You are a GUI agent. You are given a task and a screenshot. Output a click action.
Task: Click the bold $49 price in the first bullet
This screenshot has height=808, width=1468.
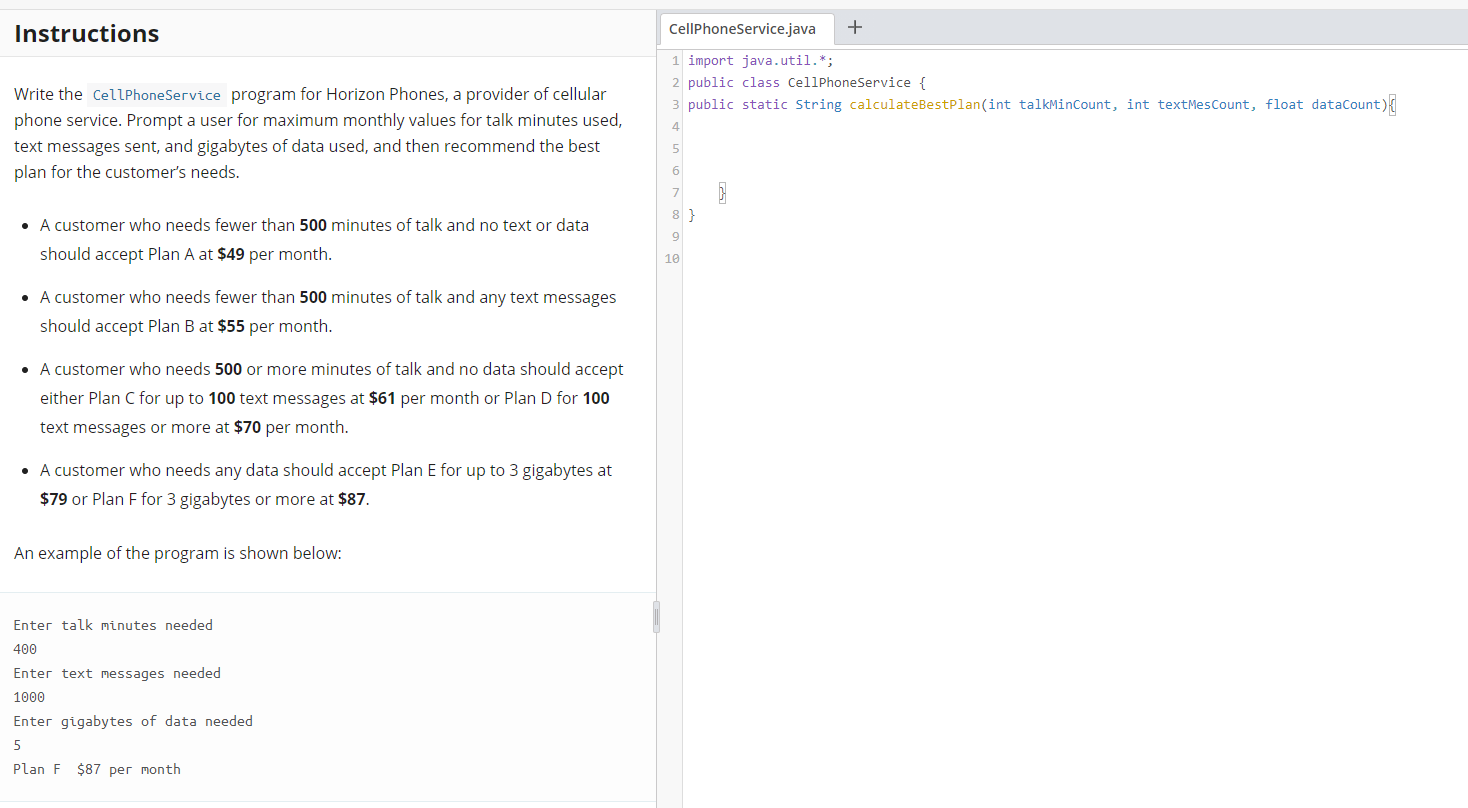231,254
